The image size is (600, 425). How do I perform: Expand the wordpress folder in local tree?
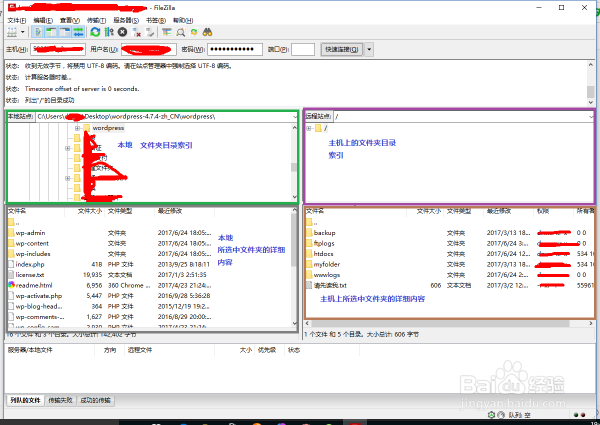[x=77, y=128]
